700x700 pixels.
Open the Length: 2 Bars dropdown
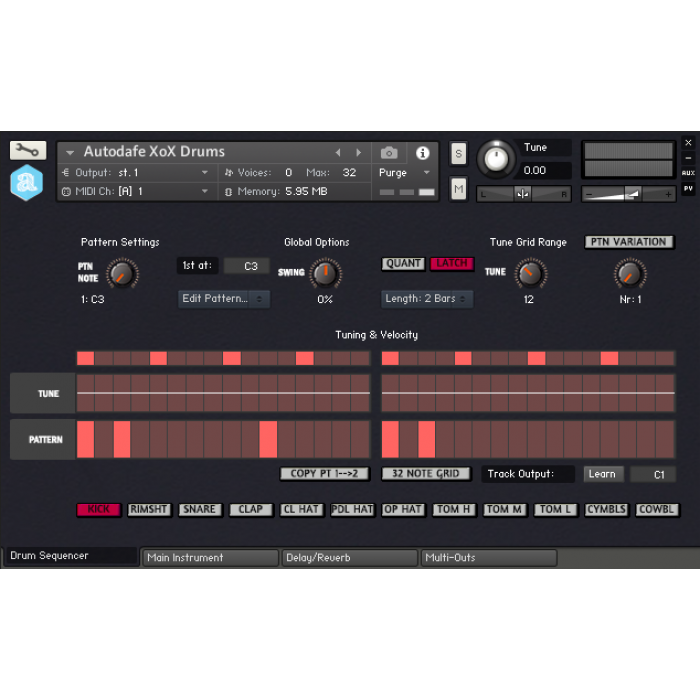[427, 299]
